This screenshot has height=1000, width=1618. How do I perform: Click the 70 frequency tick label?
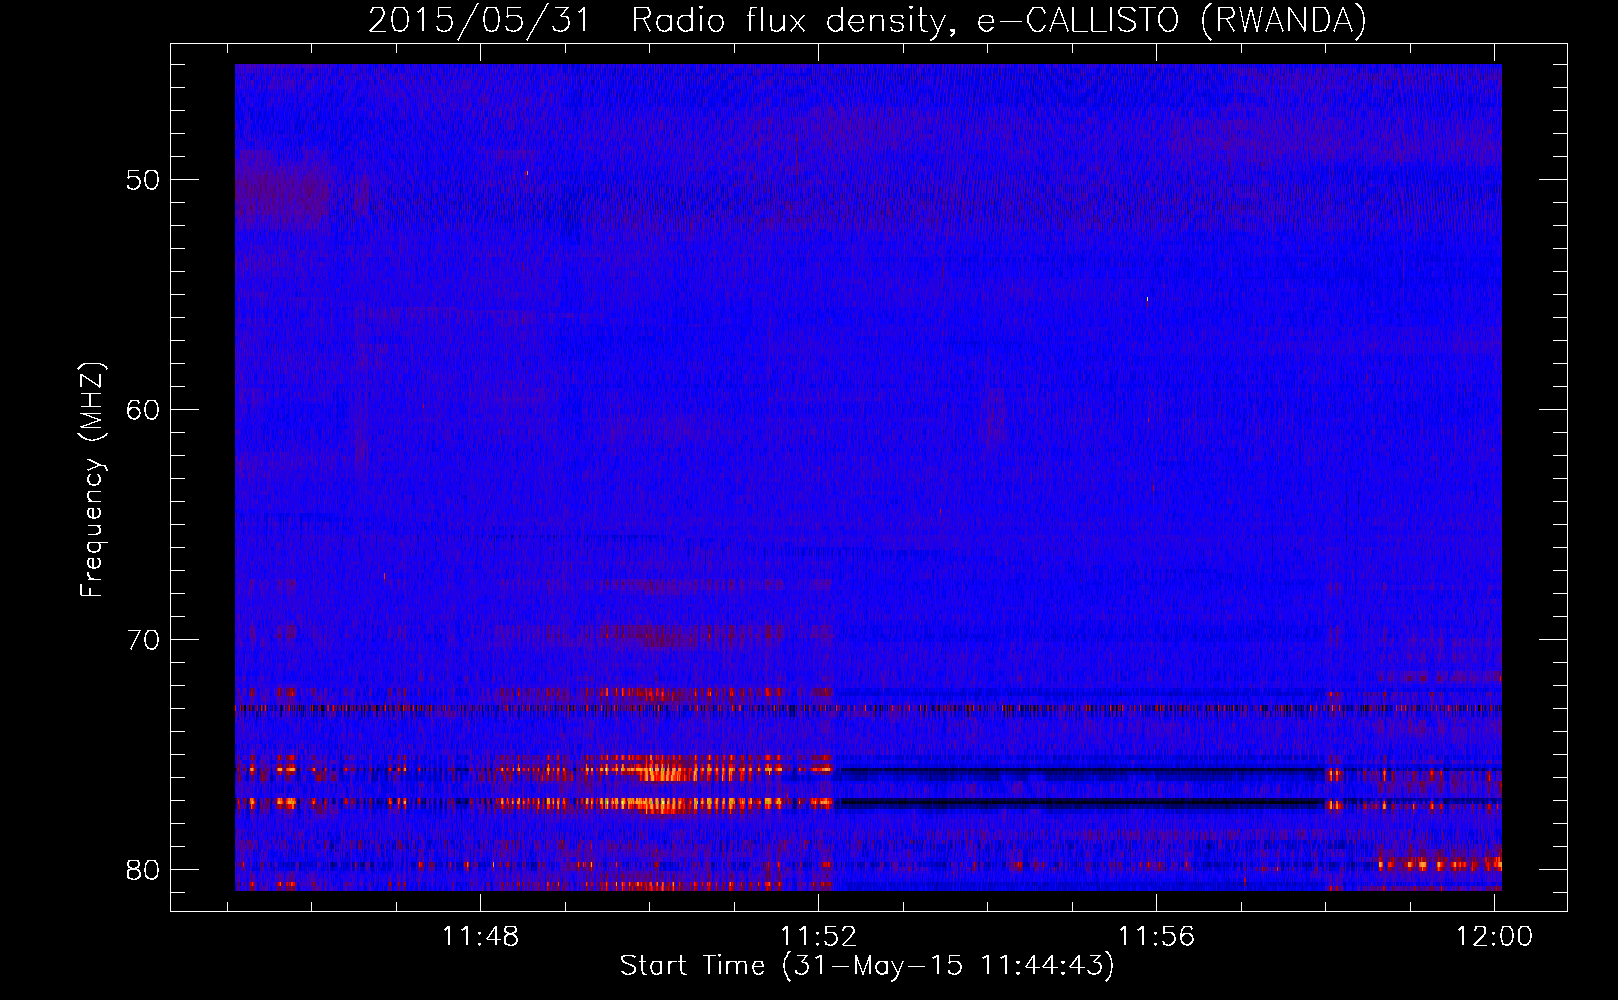(143, 639)
